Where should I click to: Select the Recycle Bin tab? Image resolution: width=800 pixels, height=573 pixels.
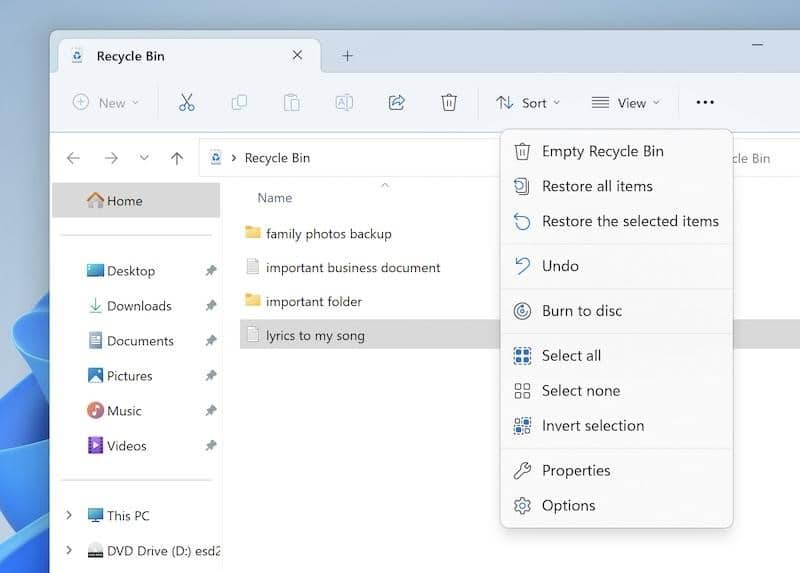[x=190, y=56]
